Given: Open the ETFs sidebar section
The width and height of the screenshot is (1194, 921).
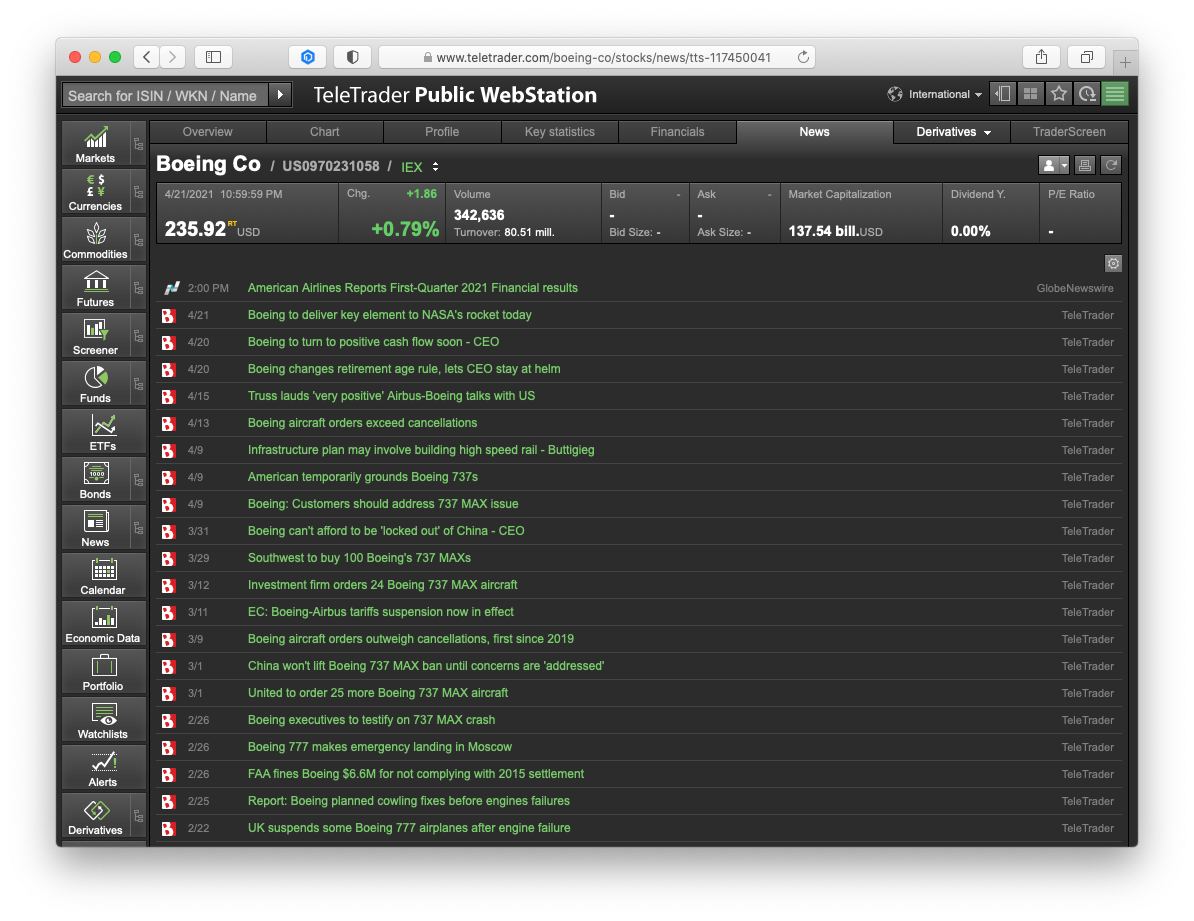Looking at the screenshot, I should [103, 432].
